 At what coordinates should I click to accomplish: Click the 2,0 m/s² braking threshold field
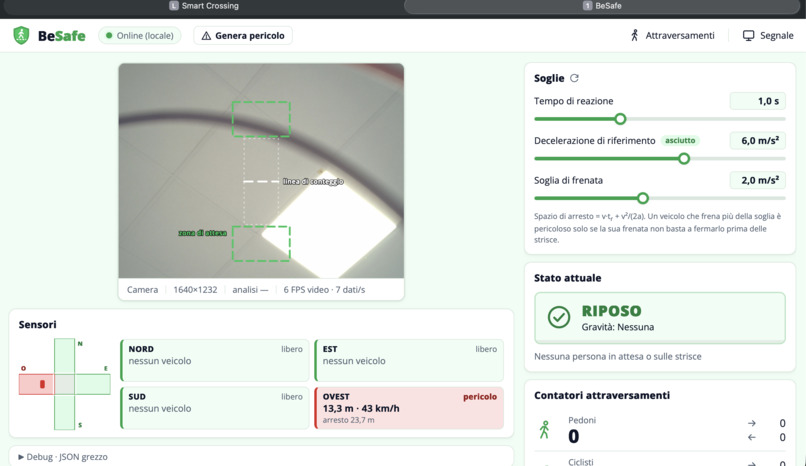tap(758, 180)
